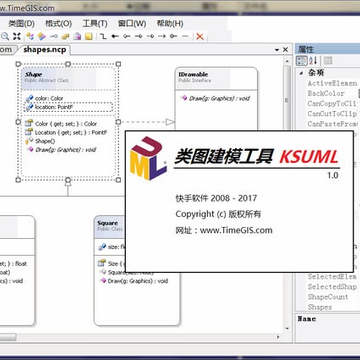The width and height of the screenshot is (360, 360).
Task: Select the CanCutToClip property row
Action: coord(332,114)
